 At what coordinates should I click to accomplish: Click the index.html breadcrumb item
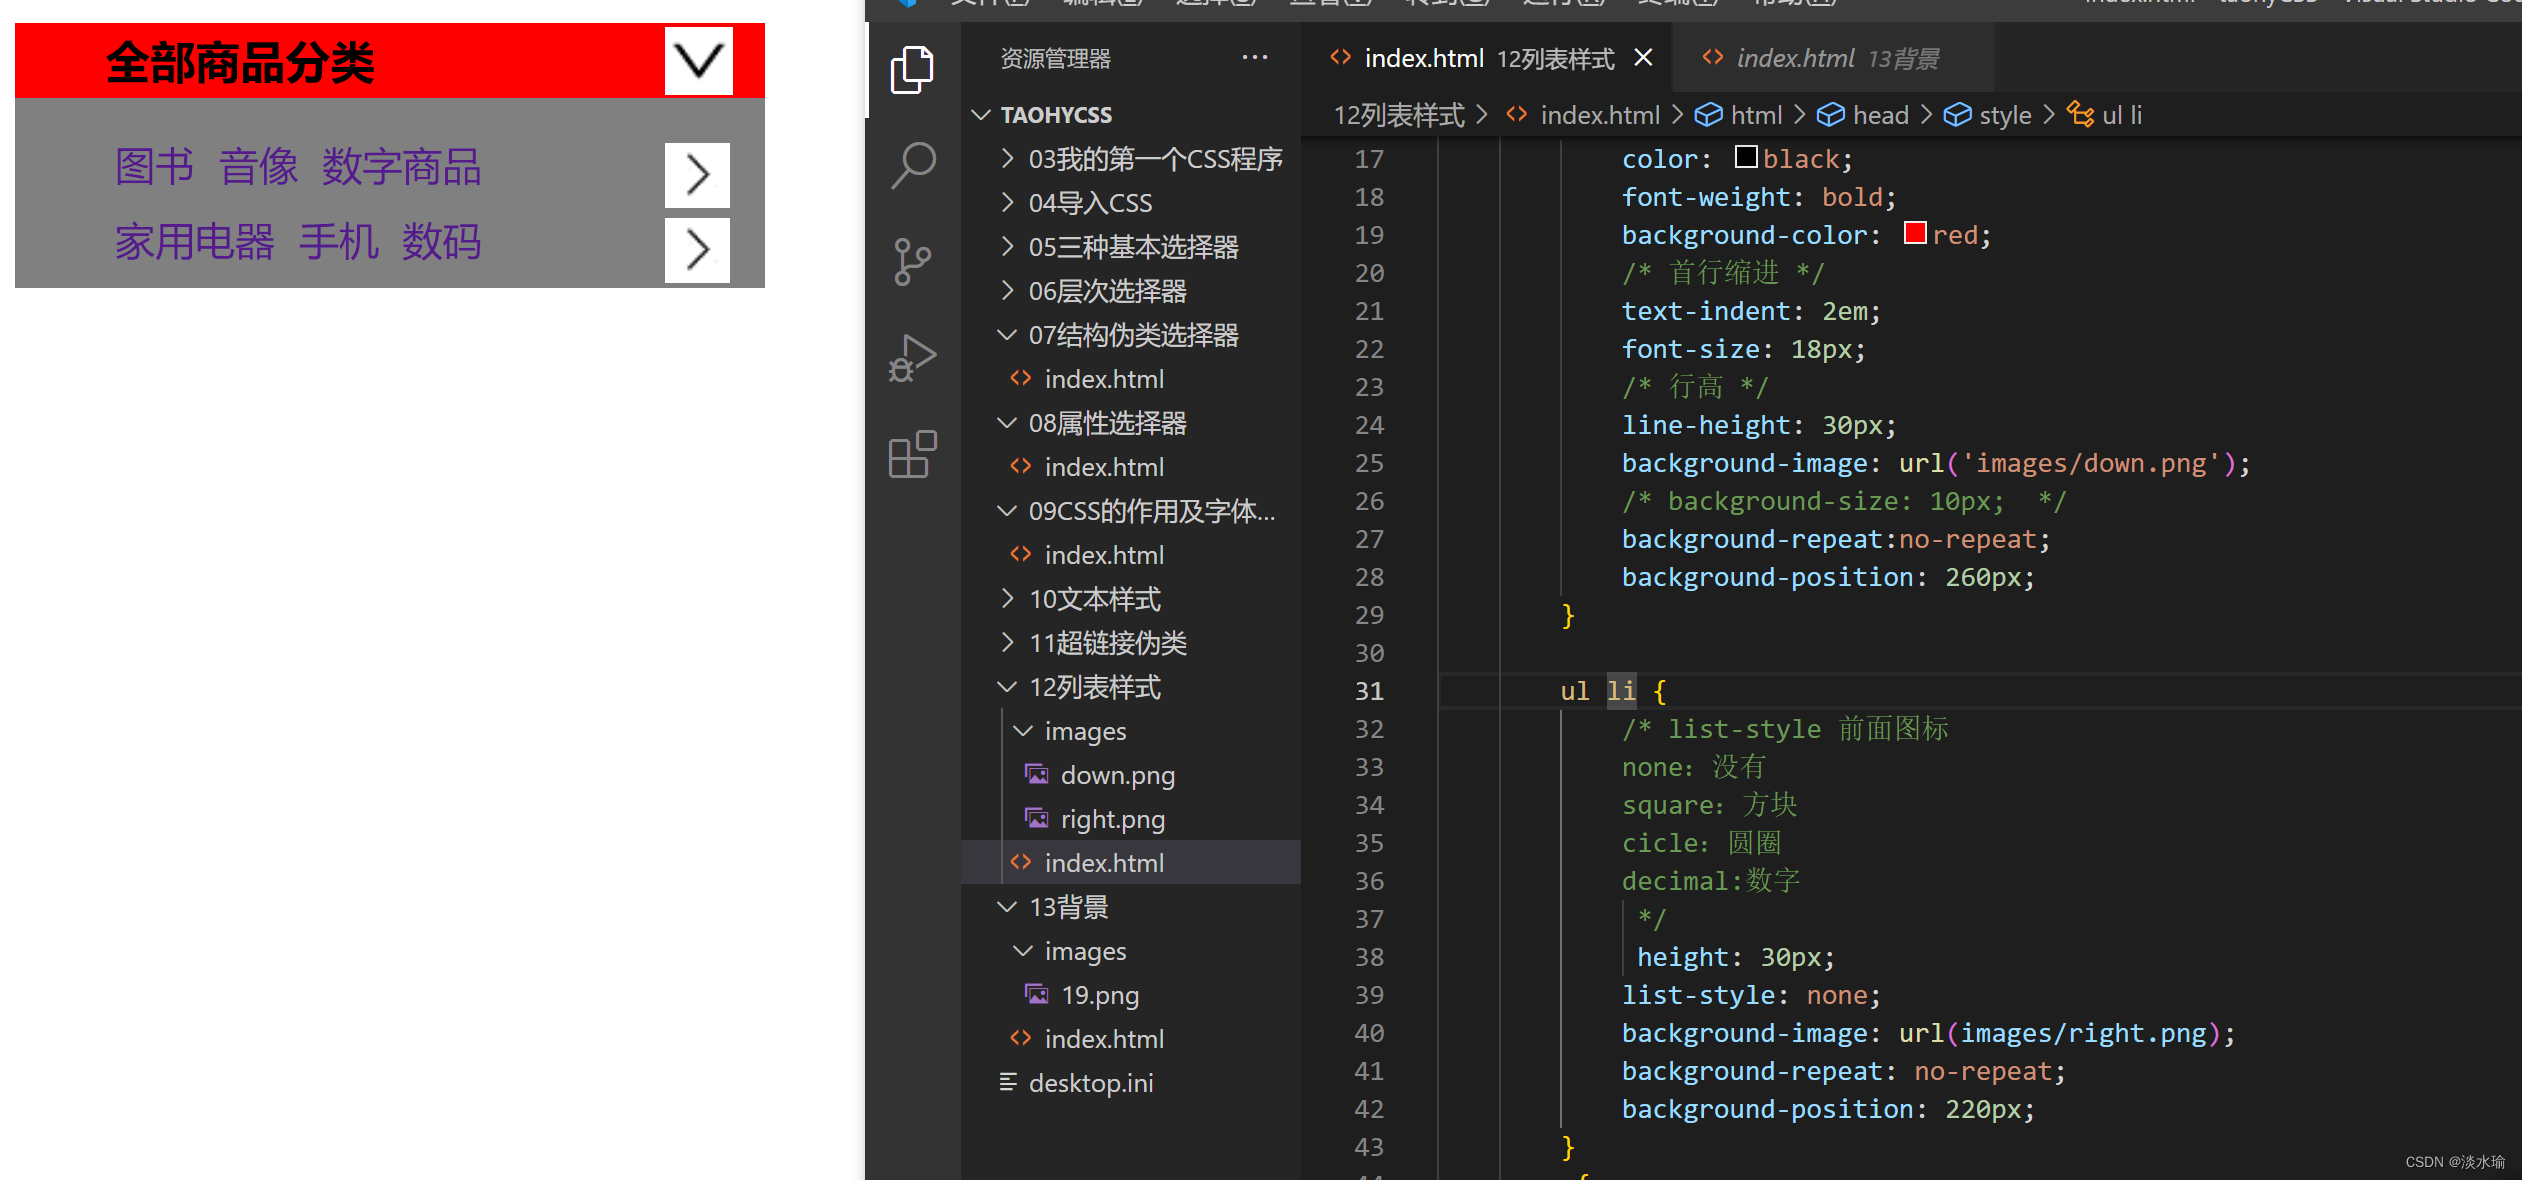[1600, 115]
